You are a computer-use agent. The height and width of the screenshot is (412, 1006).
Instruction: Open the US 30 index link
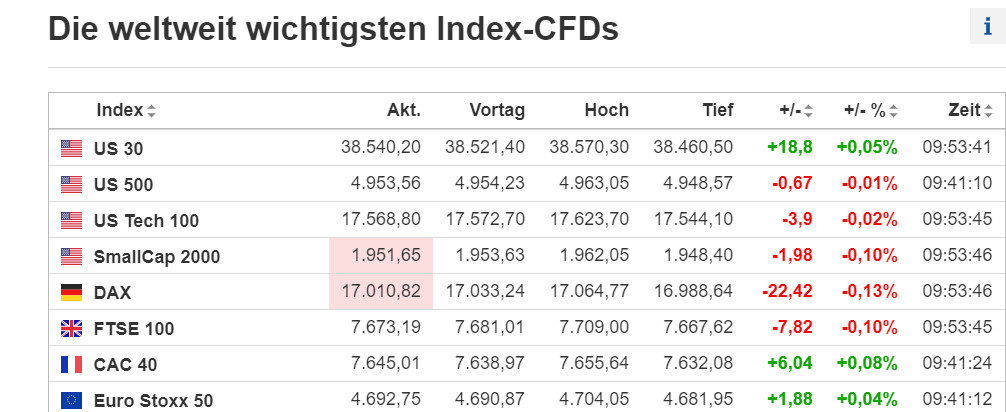(x=118, y=148)
